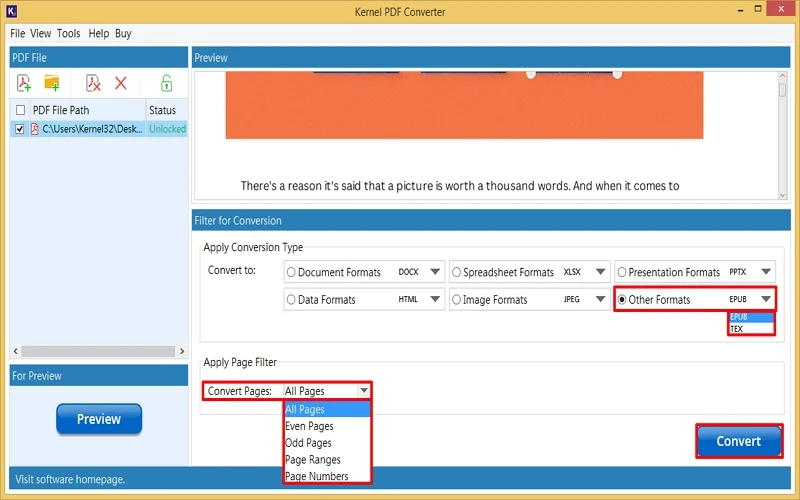Image resolution: width=800 pixels, height=500 pixels.
Task: Click the Convert button
Action: tap(739, 441)
